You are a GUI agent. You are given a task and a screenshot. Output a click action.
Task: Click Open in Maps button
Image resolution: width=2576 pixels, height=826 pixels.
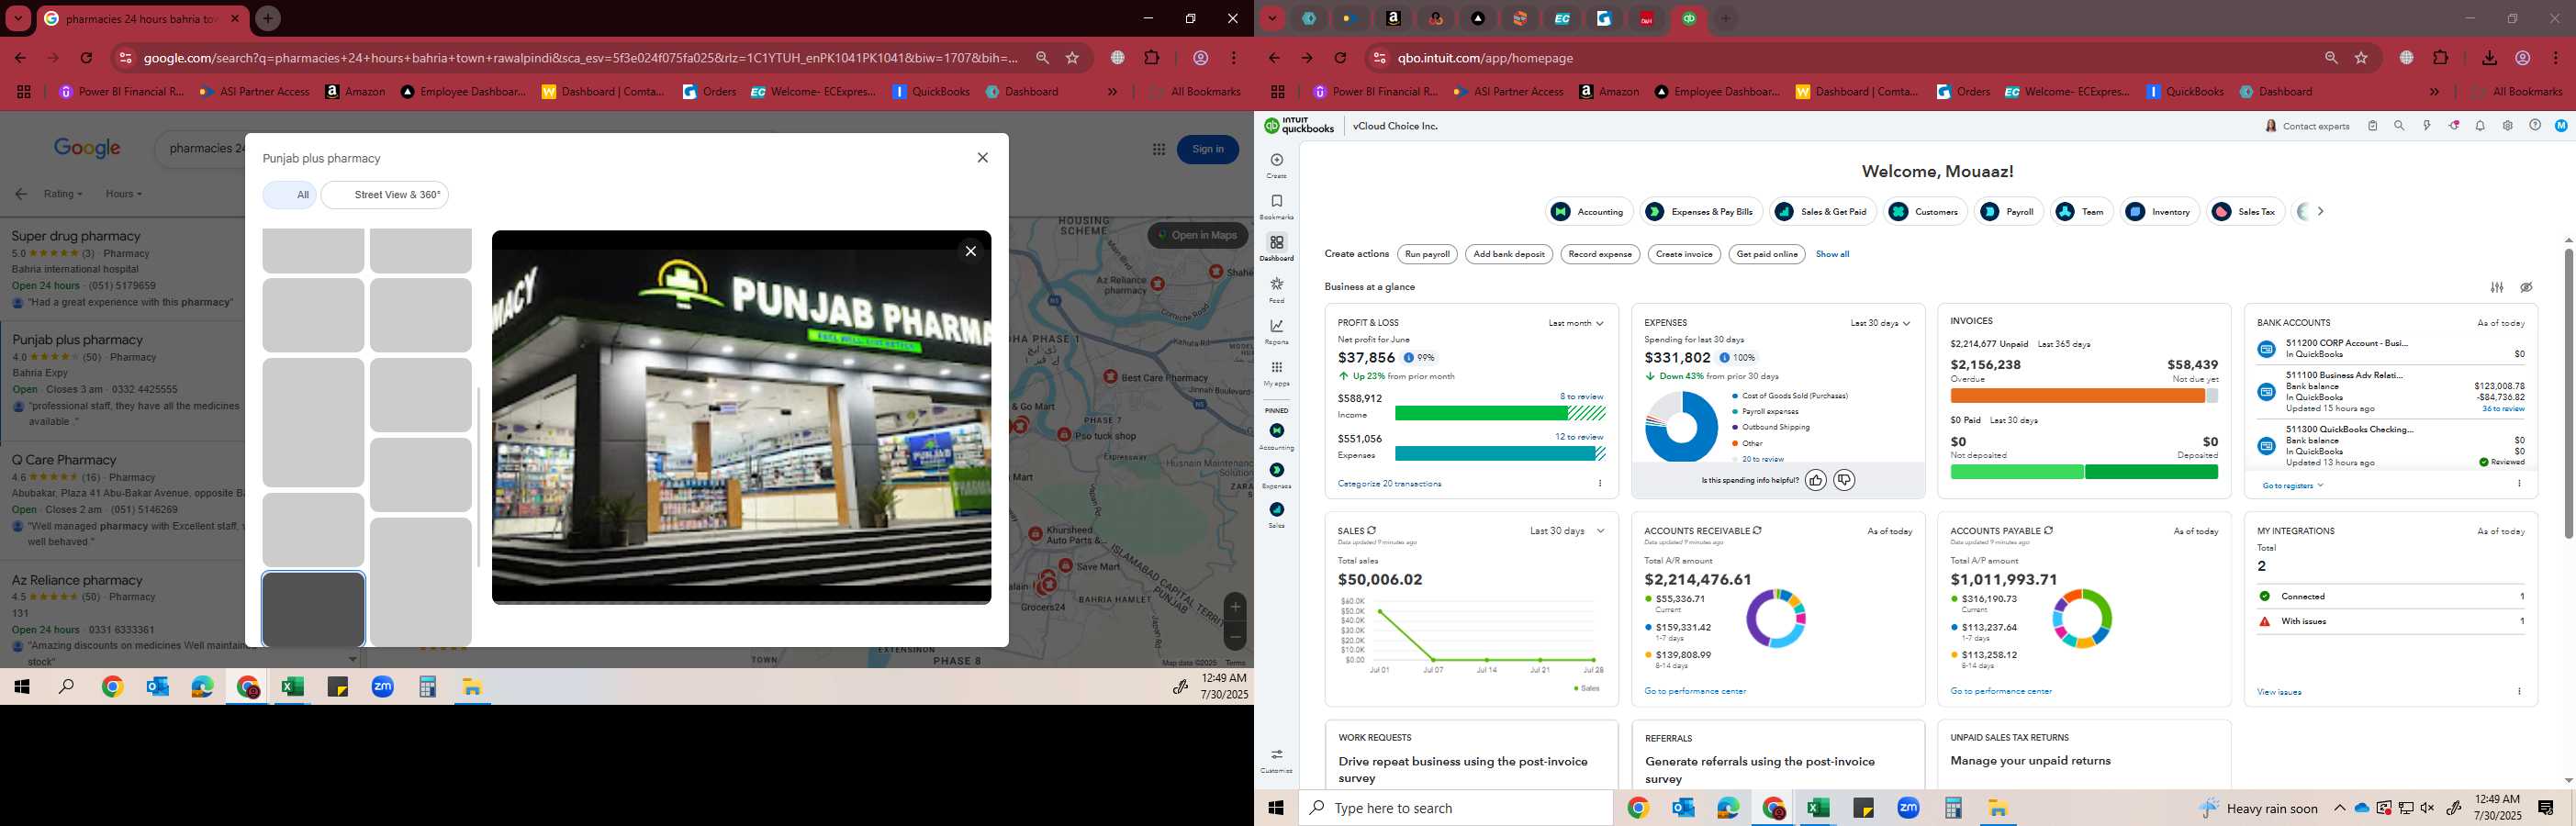pos(1197,235)
